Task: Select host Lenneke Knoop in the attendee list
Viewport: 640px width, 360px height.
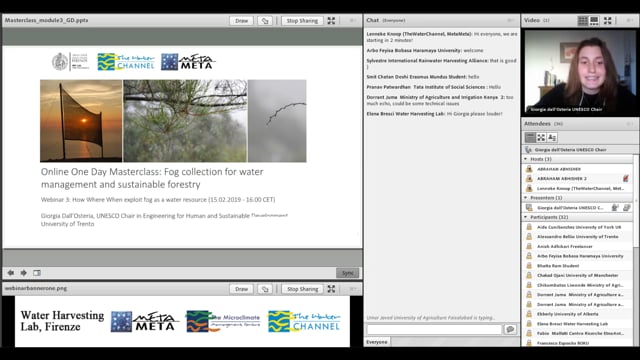Action: tap(578, 189)
